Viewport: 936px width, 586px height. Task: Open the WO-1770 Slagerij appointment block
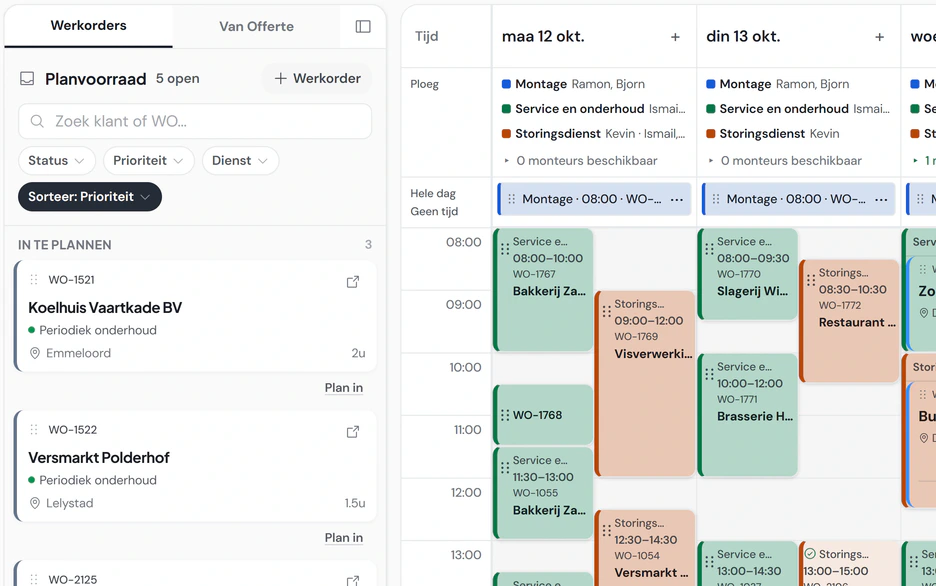click(x=748, y=274)
